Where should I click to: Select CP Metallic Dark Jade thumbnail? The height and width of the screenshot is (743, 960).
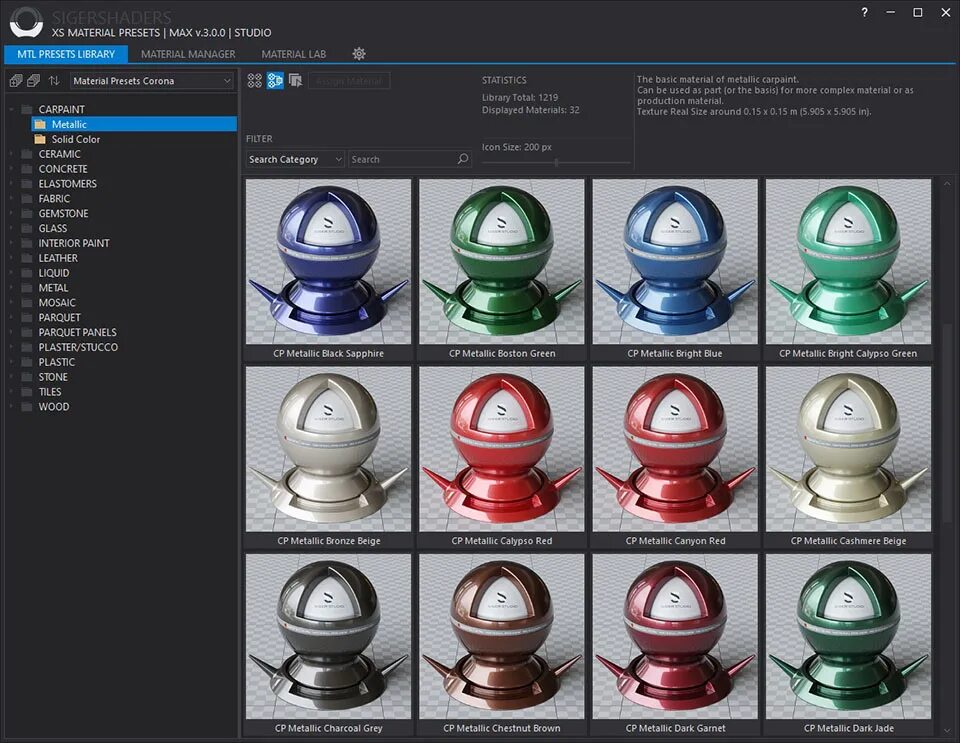click(x=849, y=637)
